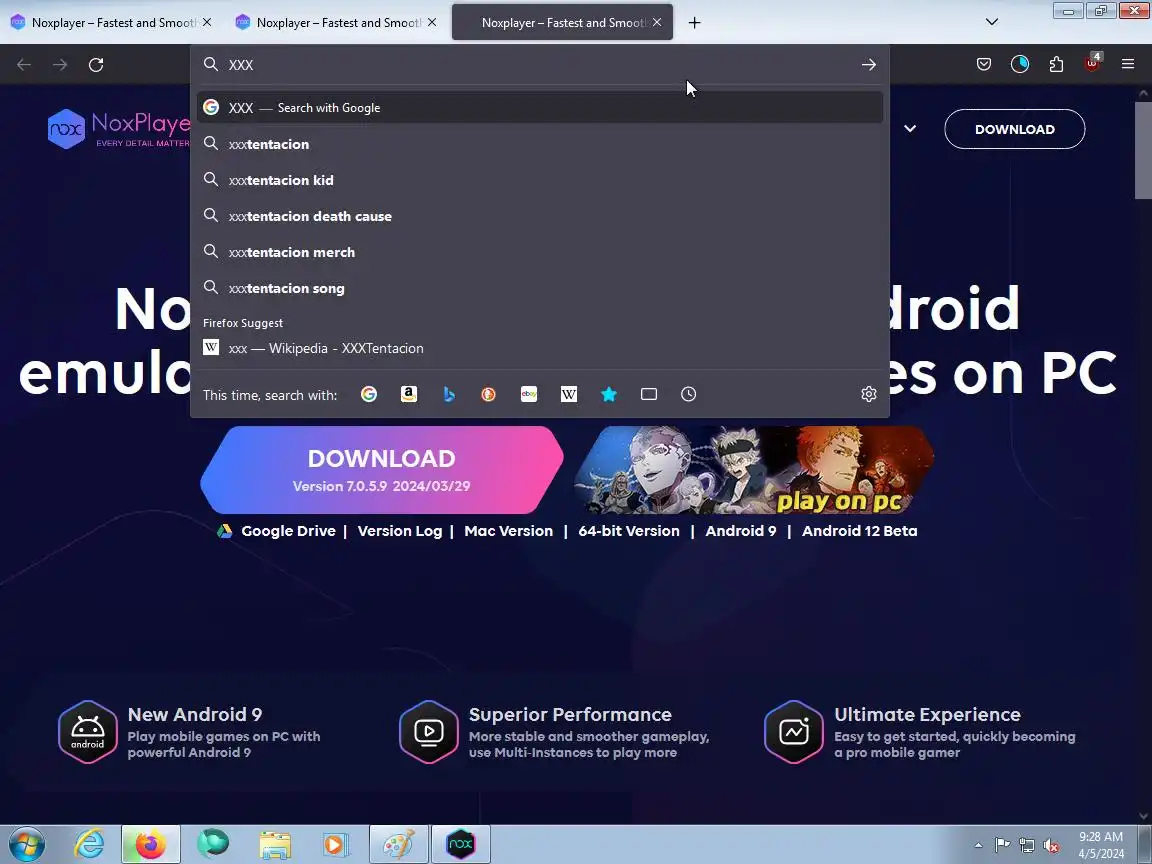Expand the list all tabs dropdown
The image size is (1152, 864).
[x=992, y=22]
